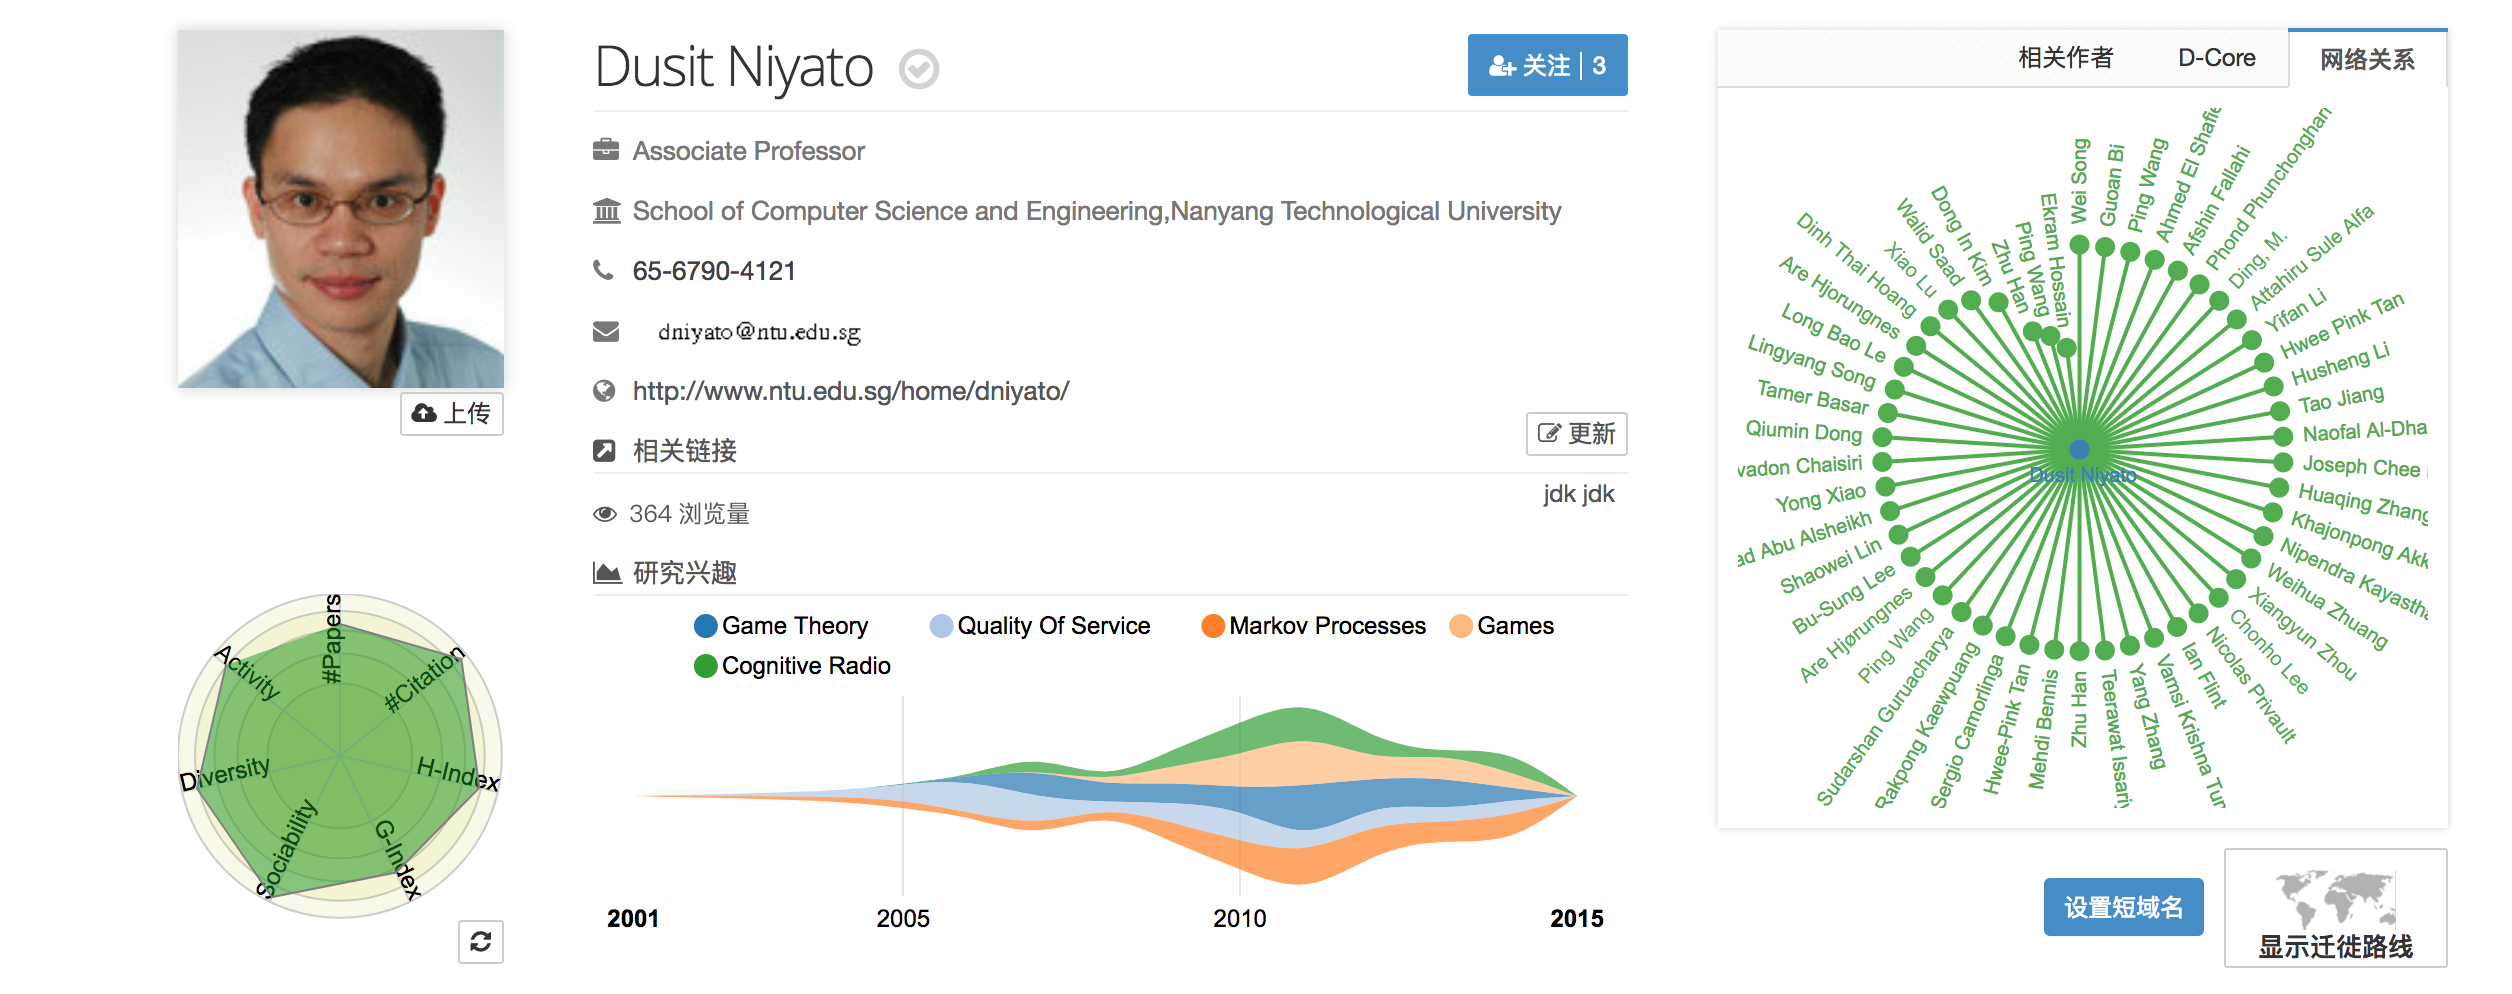Click the briefcase icon next to Associate Professor
Viewport: 2512px width, 994px height.
click(606, 150)
